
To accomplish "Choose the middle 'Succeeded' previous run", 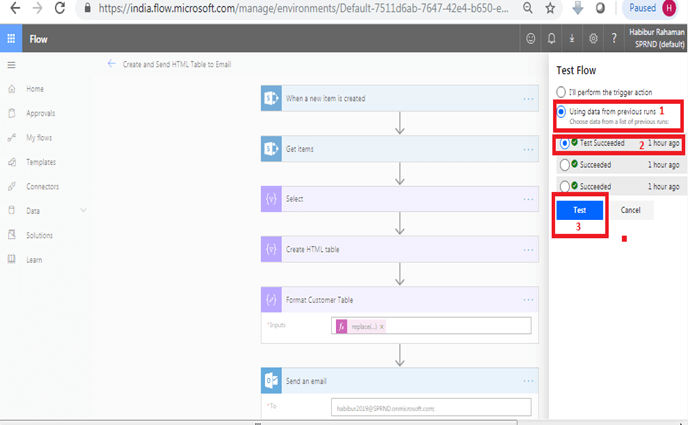I will coord(565,165).
